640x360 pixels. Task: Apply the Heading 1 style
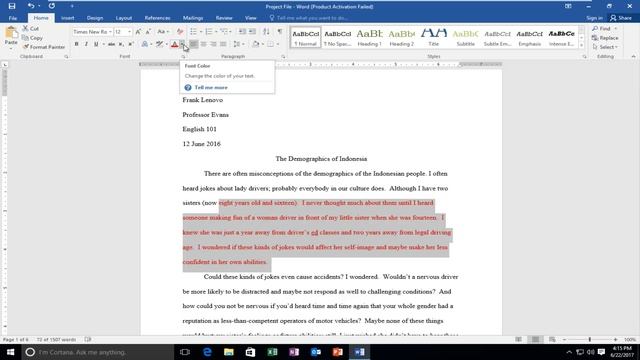pyautogui.click(x=369, y=37)
